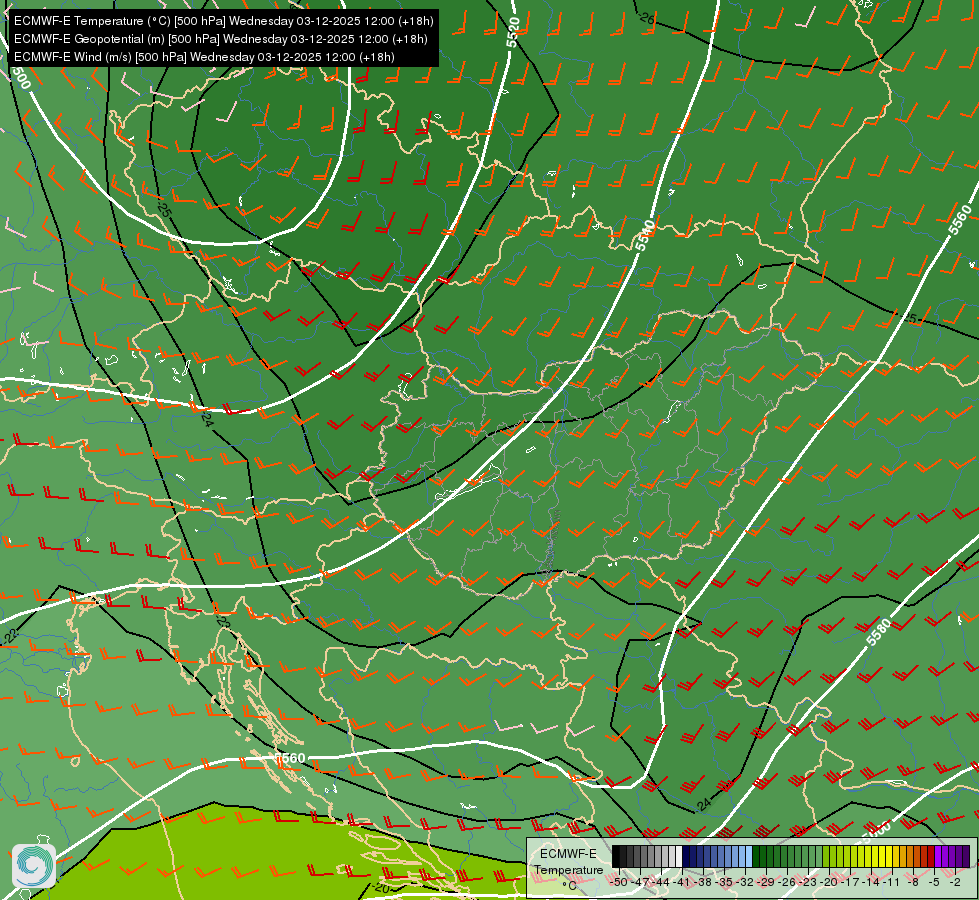
Task: Select the ECMWF-E Geopotential title line
Action: (x=220, y=39)
